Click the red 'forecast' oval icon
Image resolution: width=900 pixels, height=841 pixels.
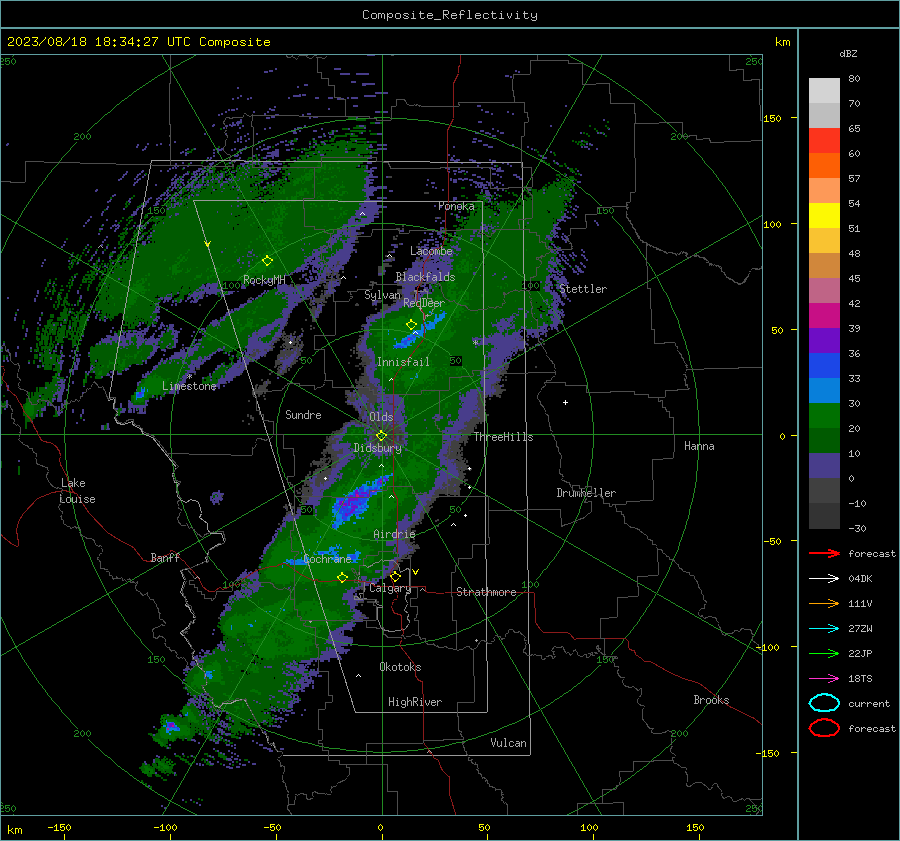click(824, 728)
